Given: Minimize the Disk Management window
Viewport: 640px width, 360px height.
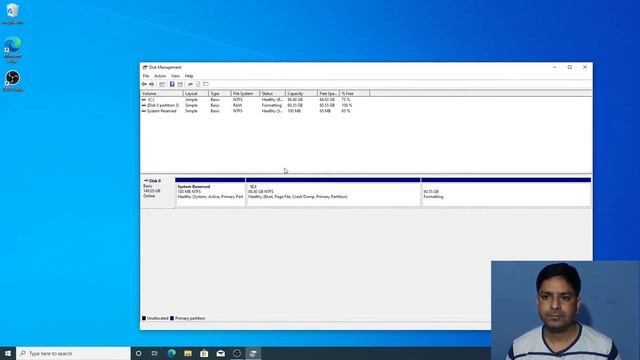Looking at the screenshot, I should click(x=555, y=67).
